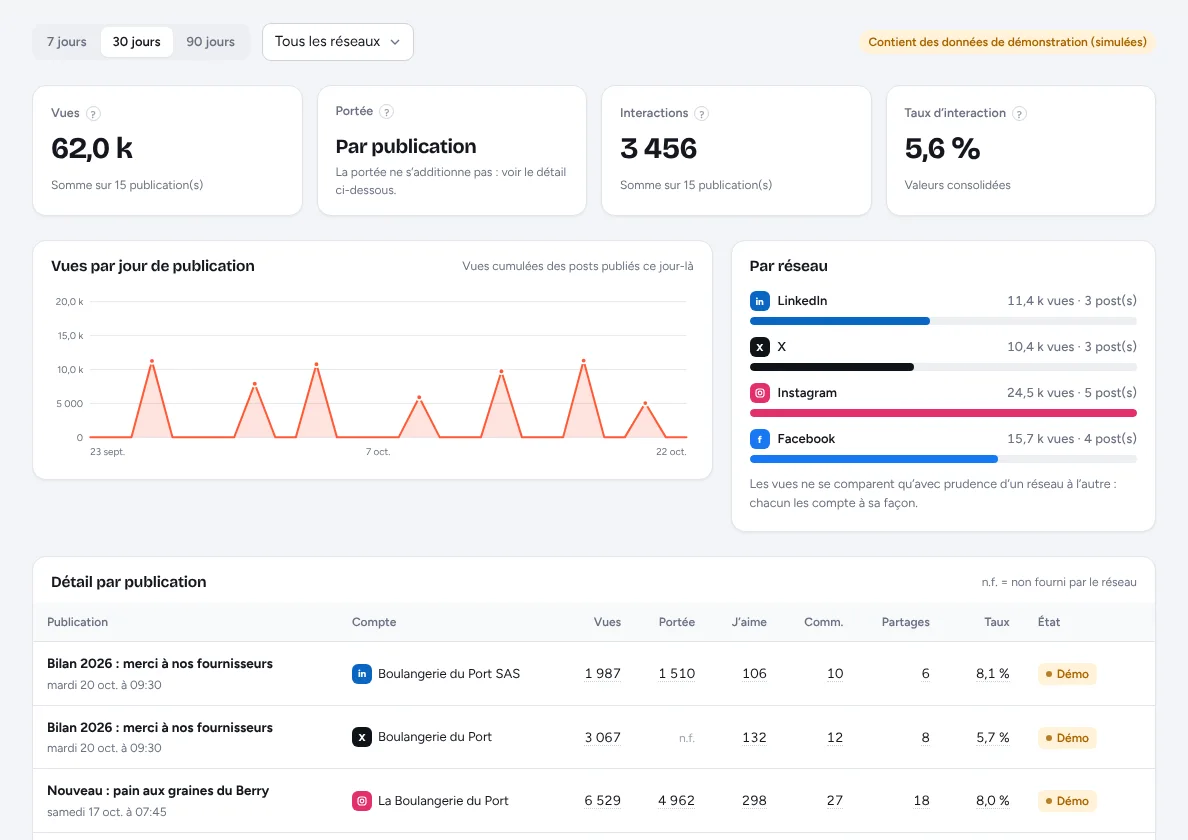Viewport: 1188px width, 840px height.
Task: Click the Portée column header in table
Action: pyautogui.click(x=677, y=622)
